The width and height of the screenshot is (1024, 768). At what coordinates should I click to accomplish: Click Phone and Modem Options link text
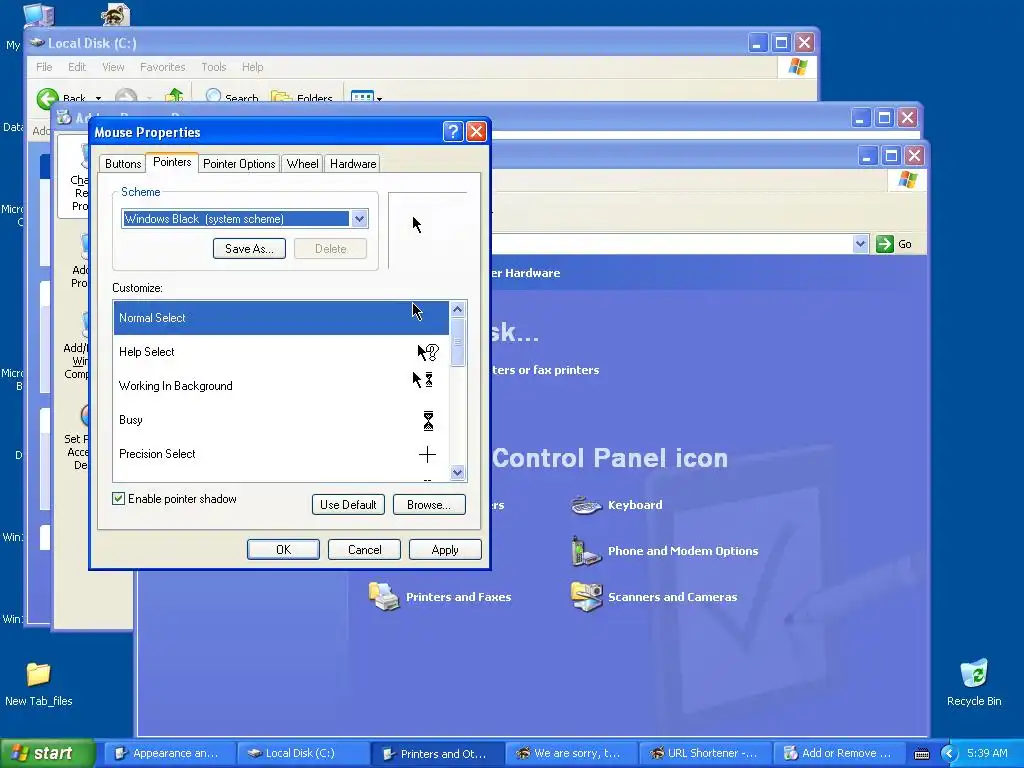[x=683, y=551]
